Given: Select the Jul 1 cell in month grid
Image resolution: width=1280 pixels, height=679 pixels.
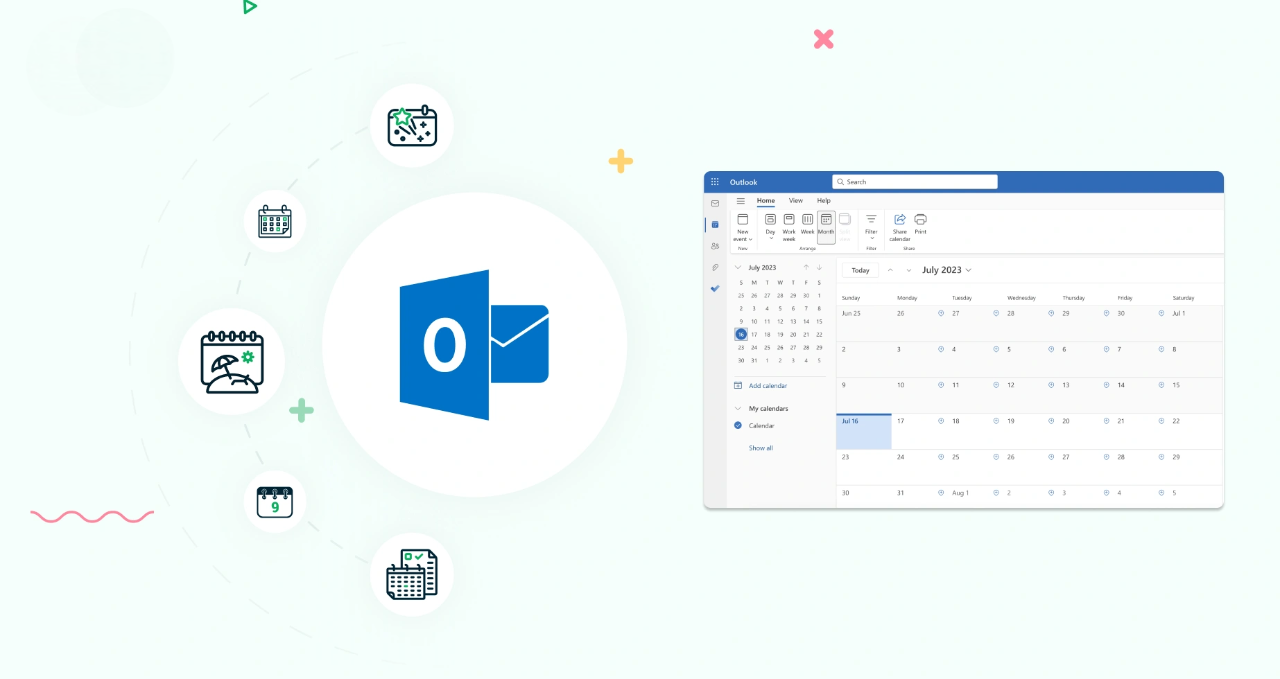Looking at the screenshot, I should (x=1195, y=324).
